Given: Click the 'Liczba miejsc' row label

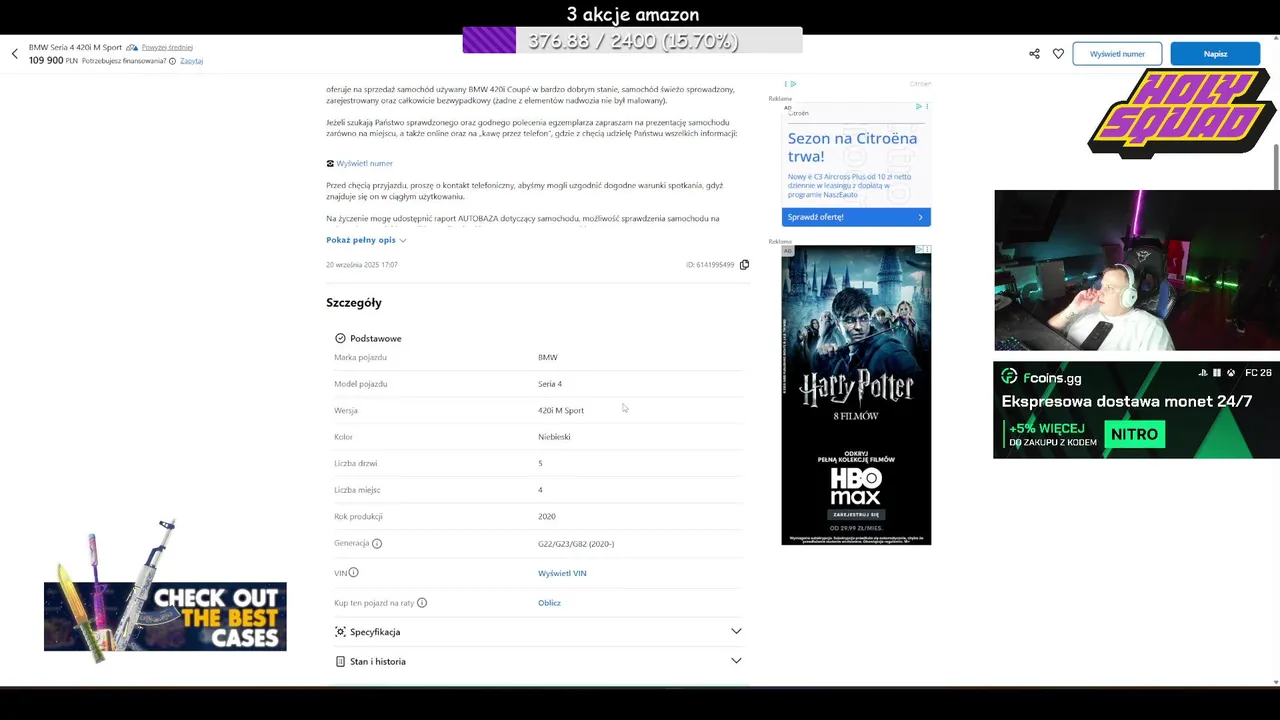Looking at the screenshot, I should [357, 490].
